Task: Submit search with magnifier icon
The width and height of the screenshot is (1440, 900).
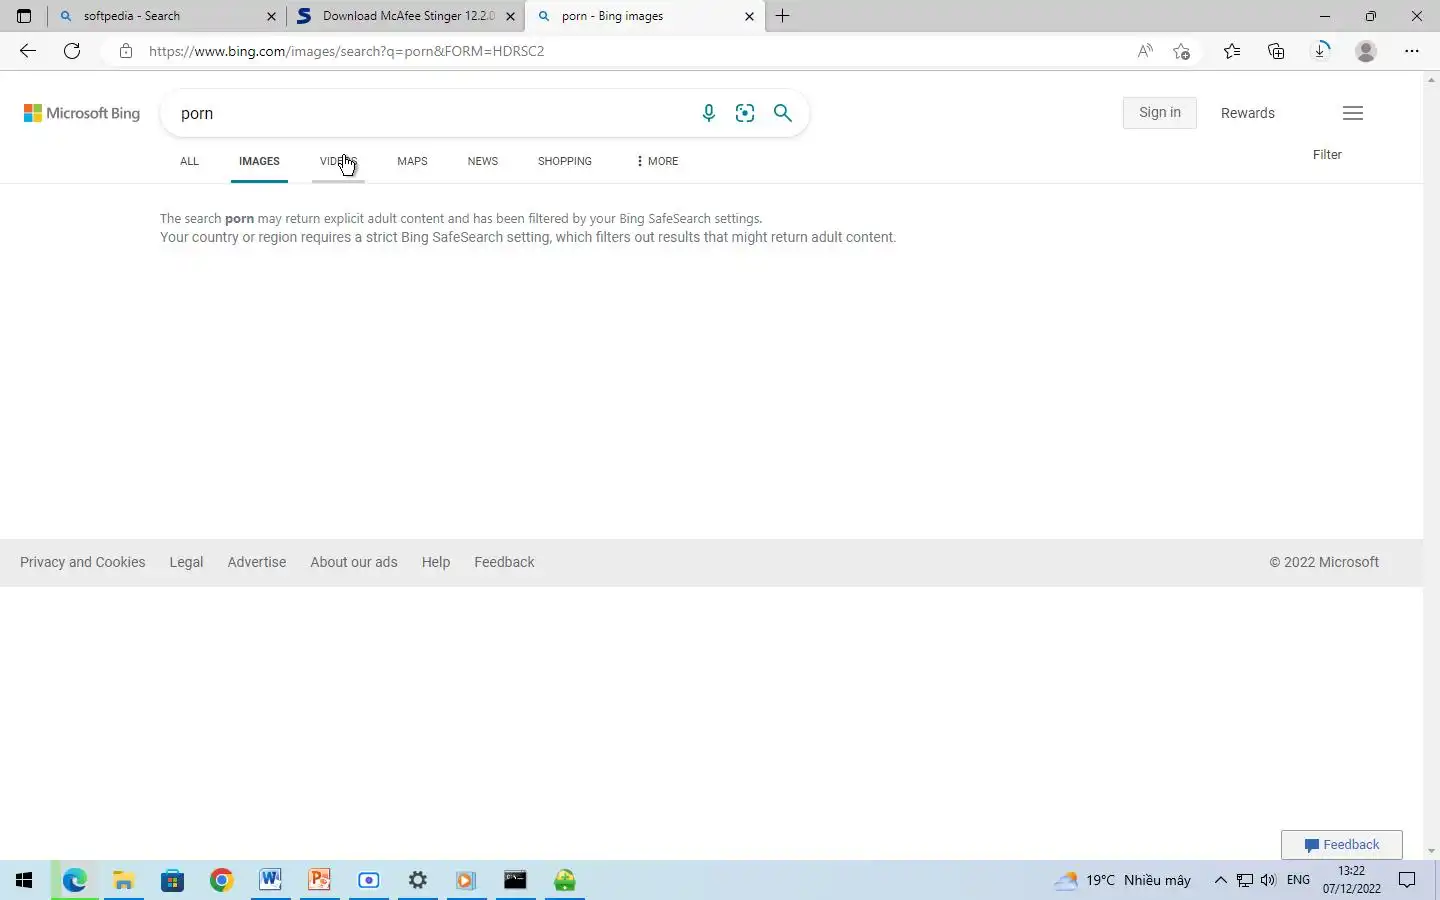Action: [783, 113]
